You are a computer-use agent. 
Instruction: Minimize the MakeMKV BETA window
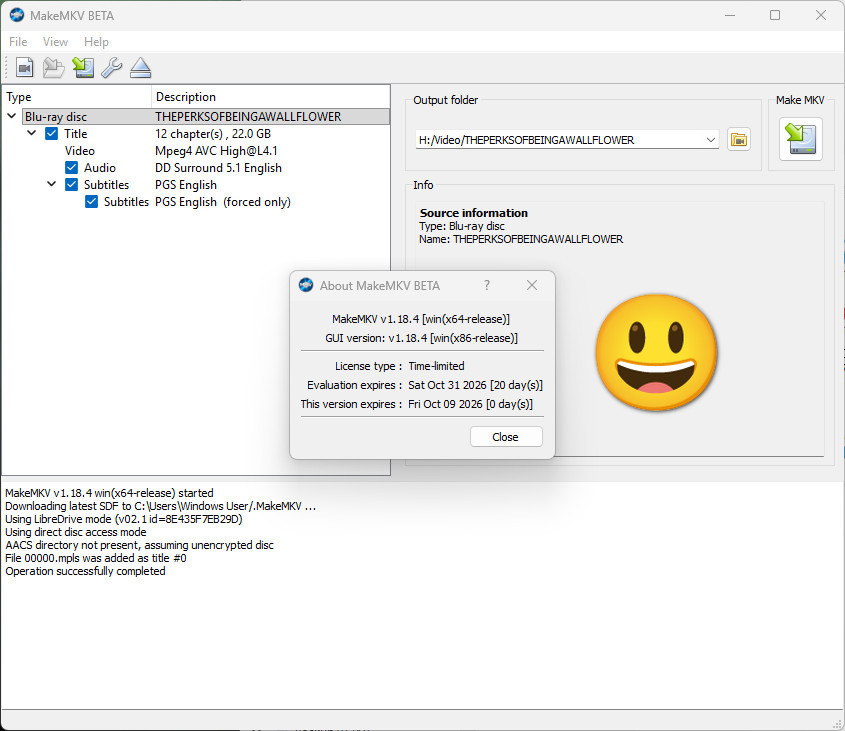730,15
